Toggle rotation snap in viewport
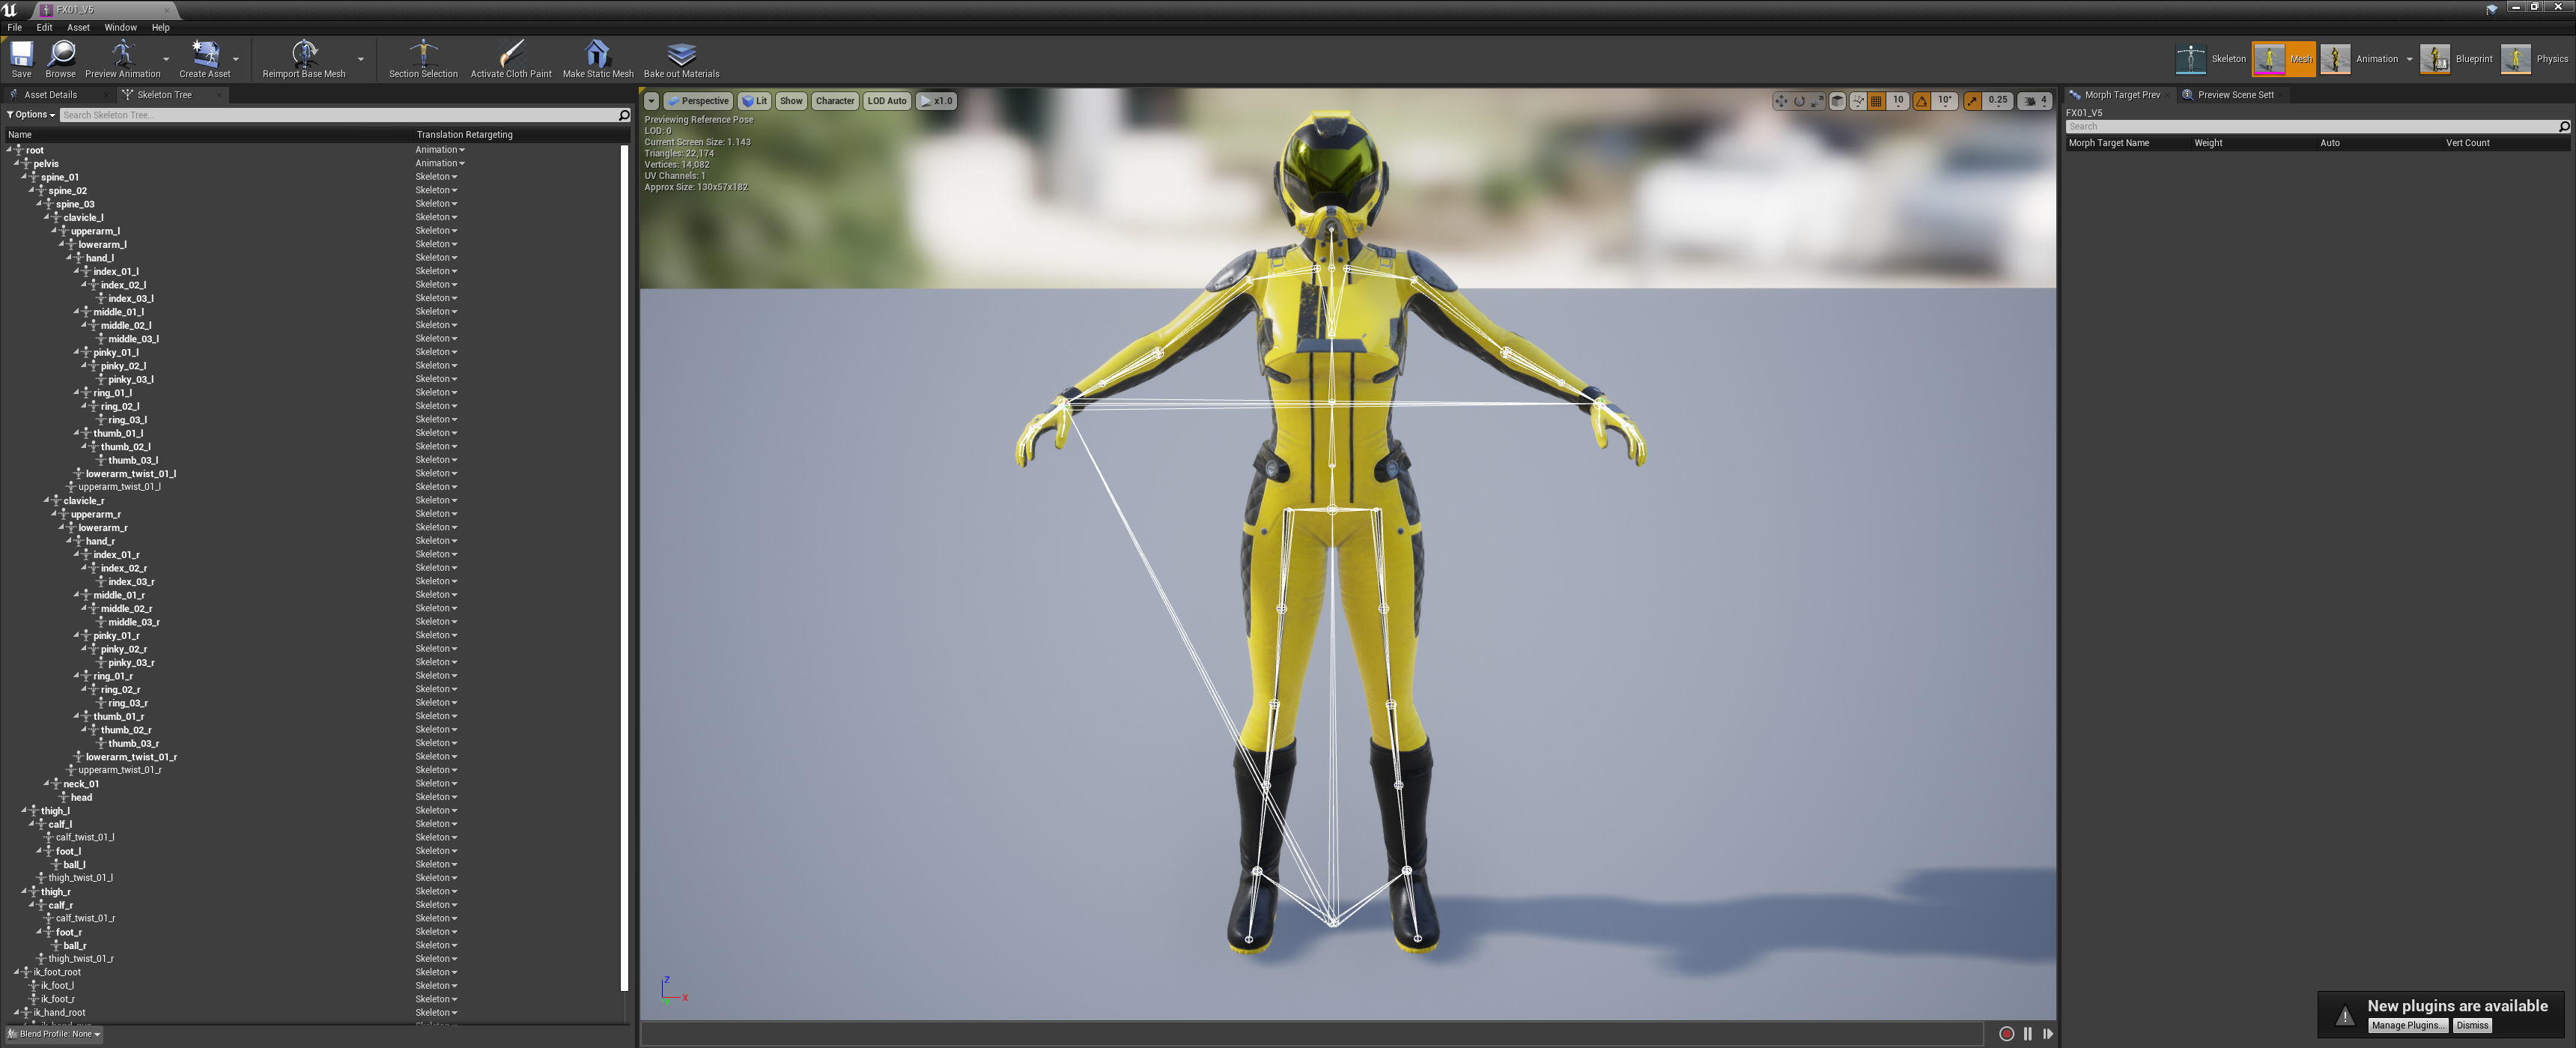The height and width of the screenshot is (1048, 2576). [x=1922, y=101]
